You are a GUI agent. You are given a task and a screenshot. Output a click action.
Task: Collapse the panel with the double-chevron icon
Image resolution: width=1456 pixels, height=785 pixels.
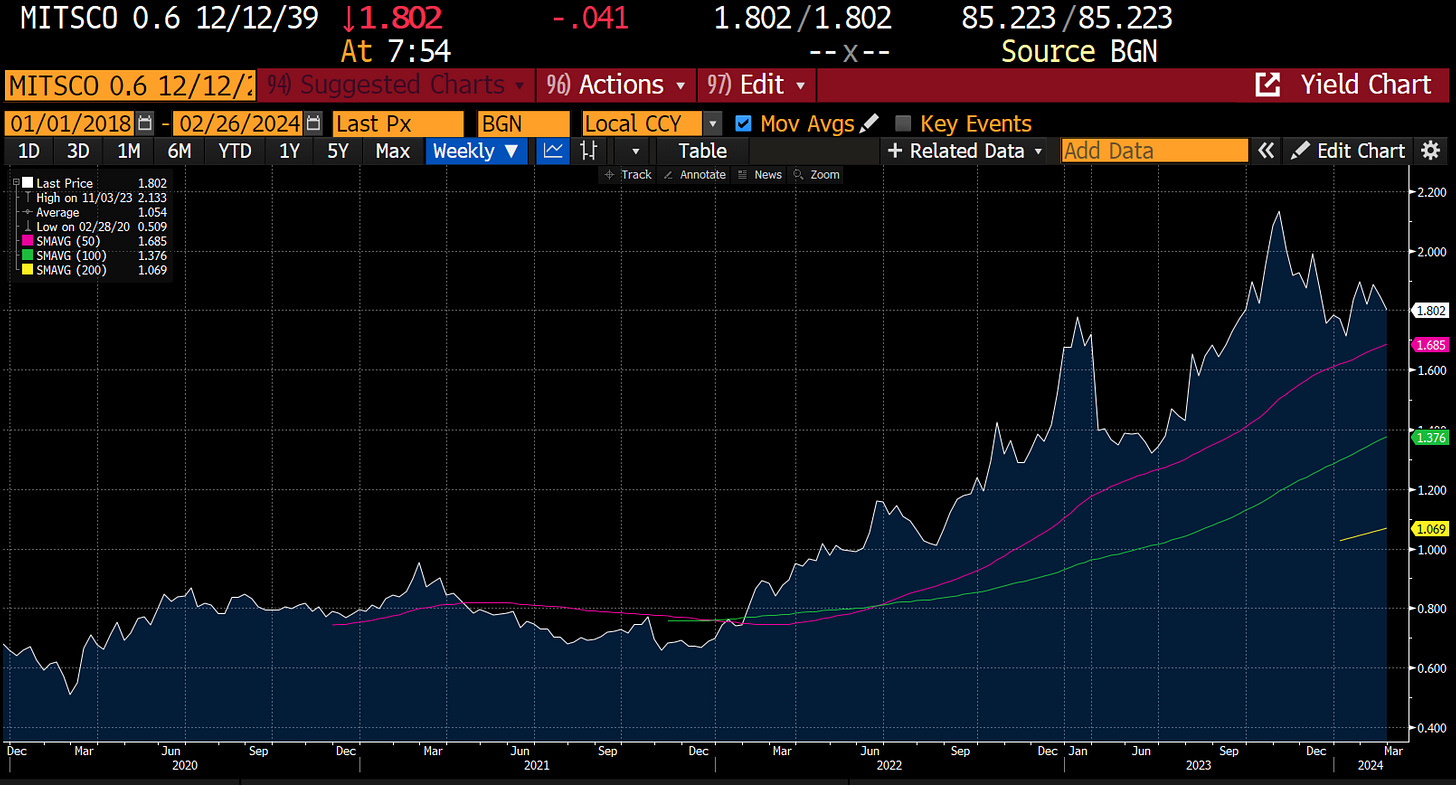1265,150
